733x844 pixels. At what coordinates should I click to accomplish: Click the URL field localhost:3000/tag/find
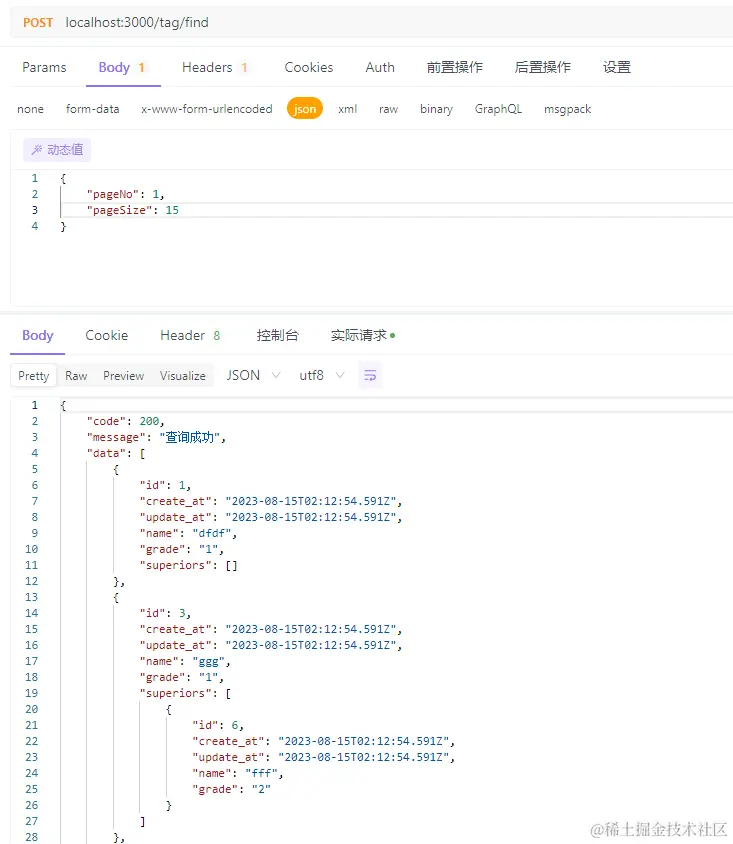pyautogui.click(x=137, y=23)
